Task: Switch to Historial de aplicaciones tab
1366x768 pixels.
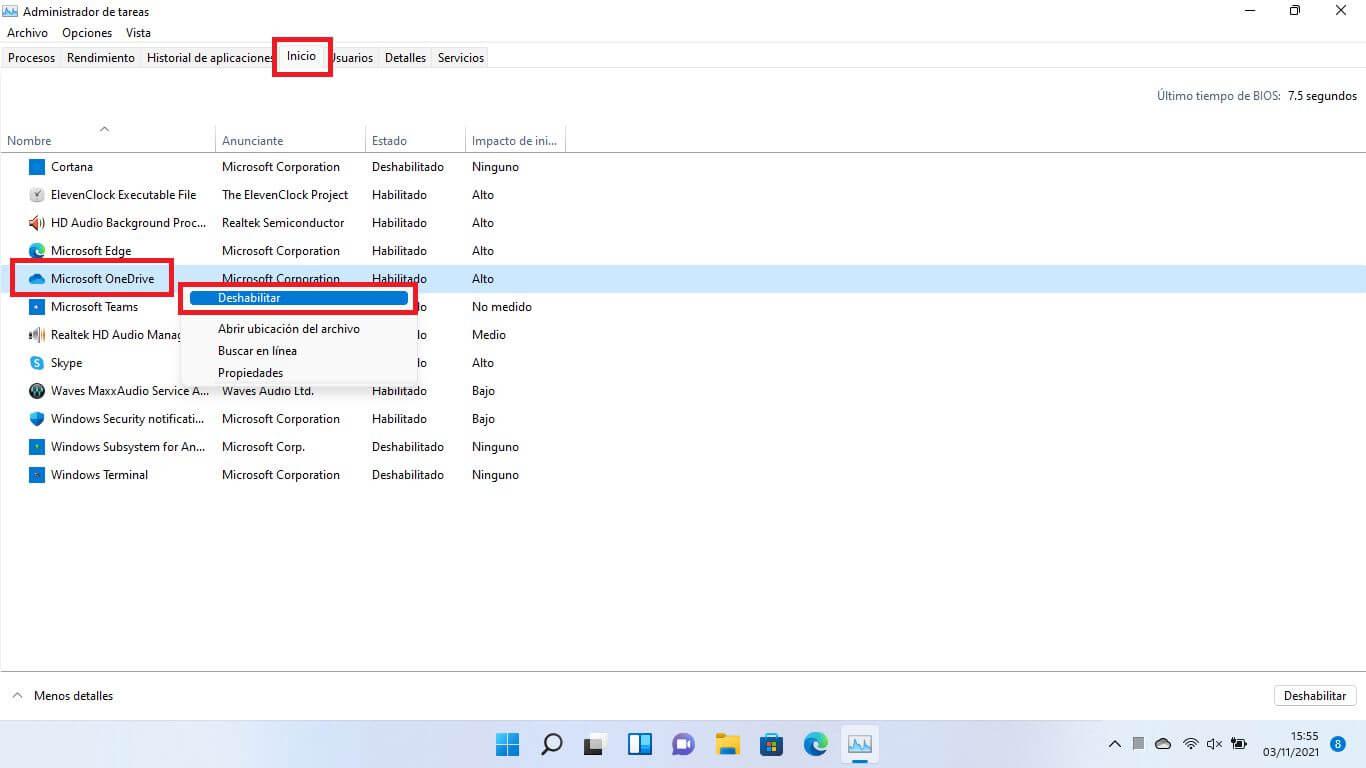Action: pos(210,58)
